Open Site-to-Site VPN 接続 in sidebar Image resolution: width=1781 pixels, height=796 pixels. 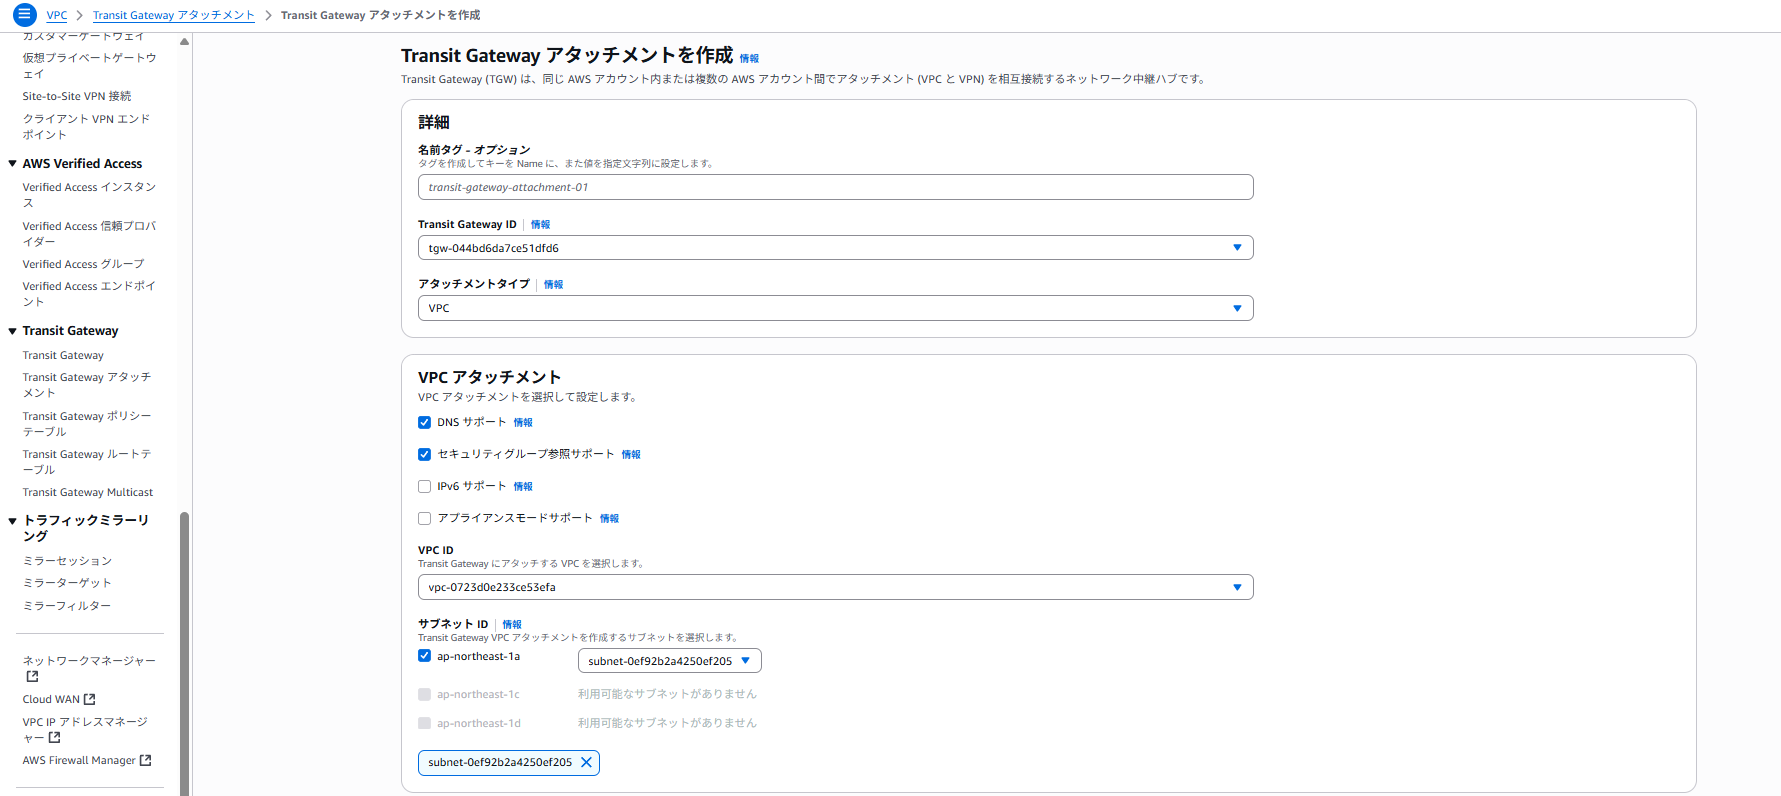click(x=77, y=96)
